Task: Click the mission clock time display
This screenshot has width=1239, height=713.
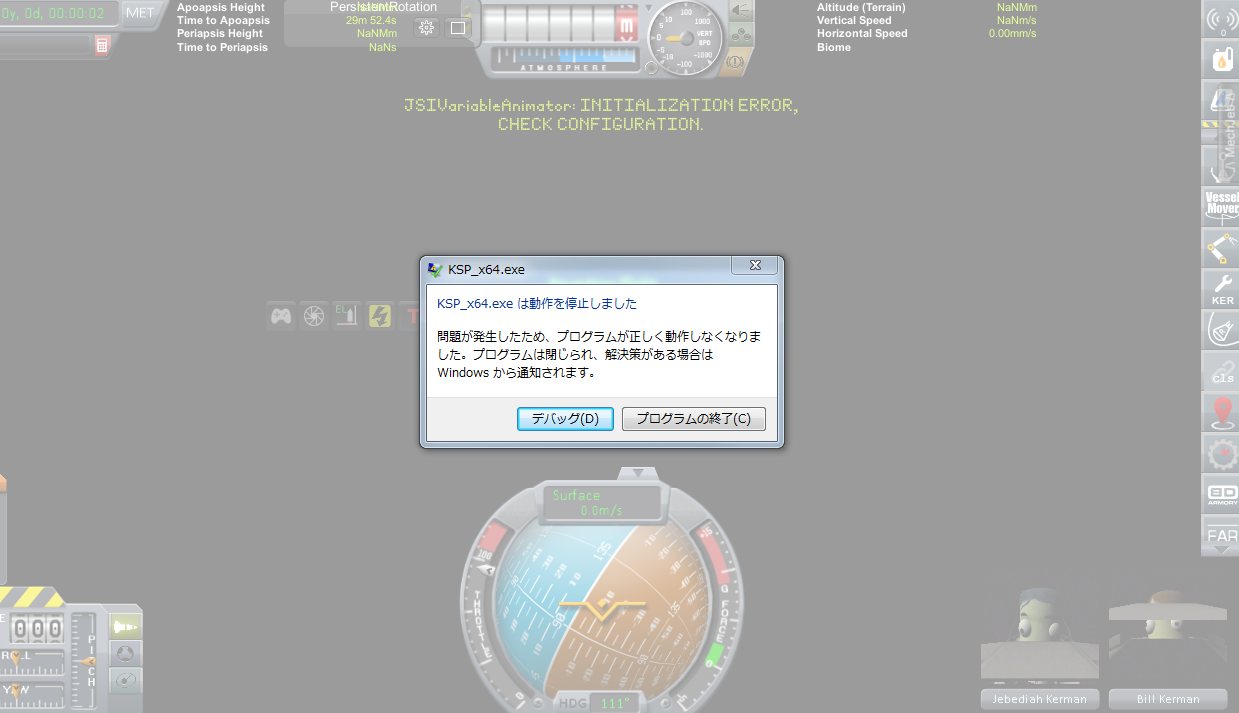Action: pos(58,13)
